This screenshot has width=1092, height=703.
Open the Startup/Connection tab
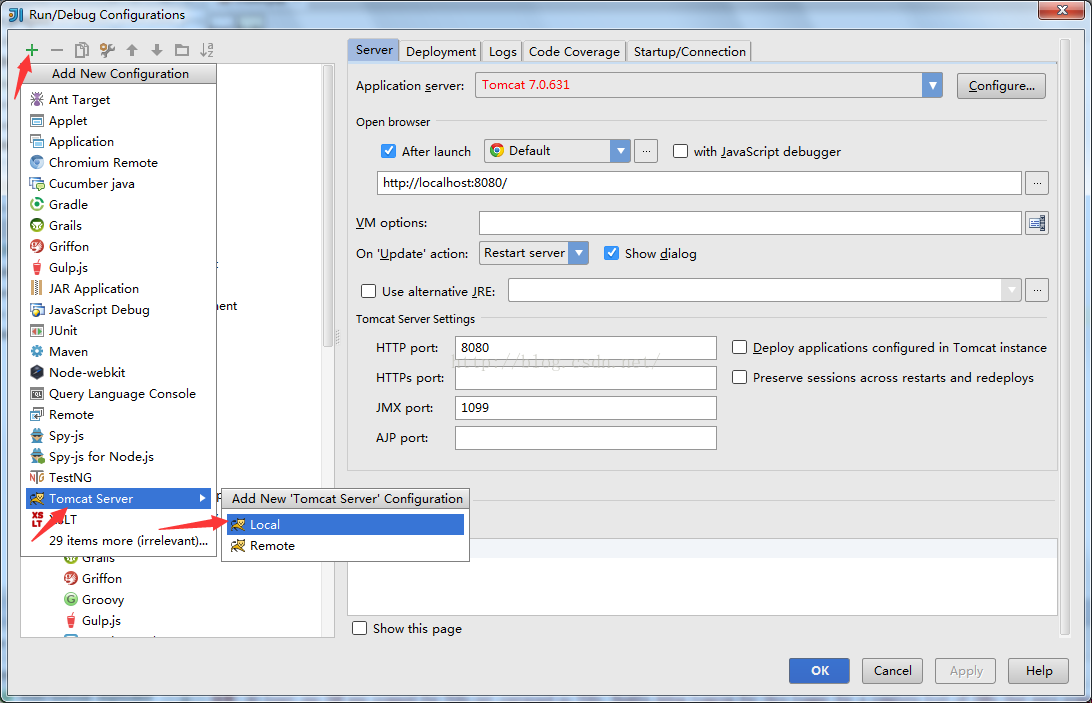point(689,52)
